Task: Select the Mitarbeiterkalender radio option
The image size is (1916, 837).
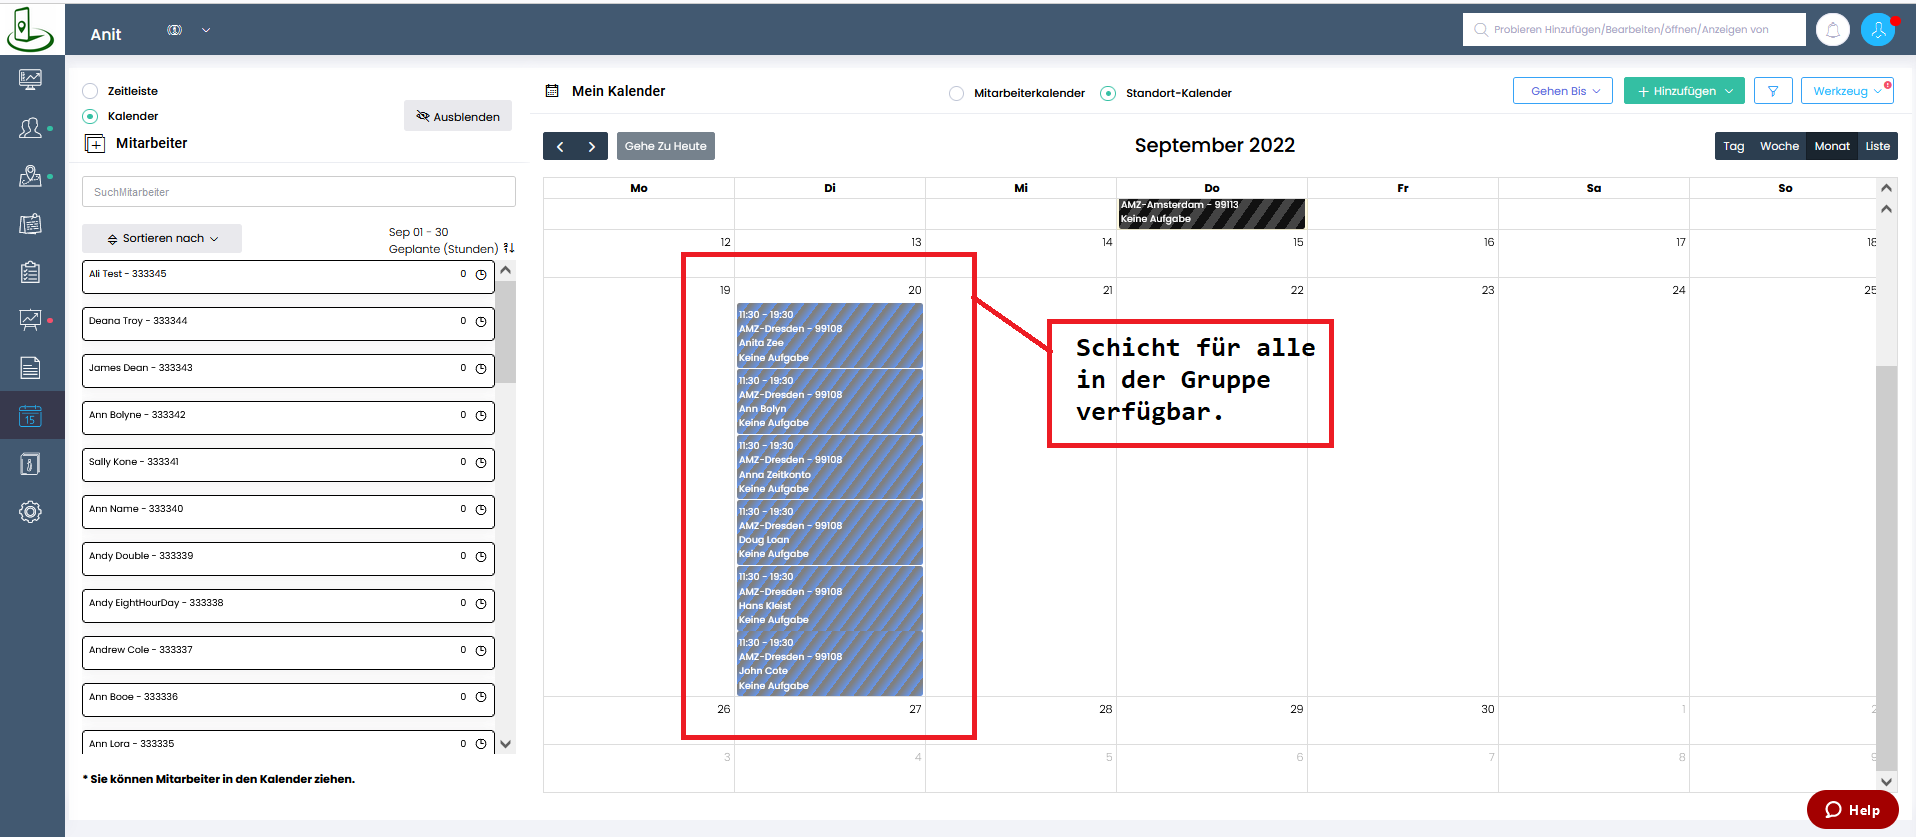Action: pos(956,93)
